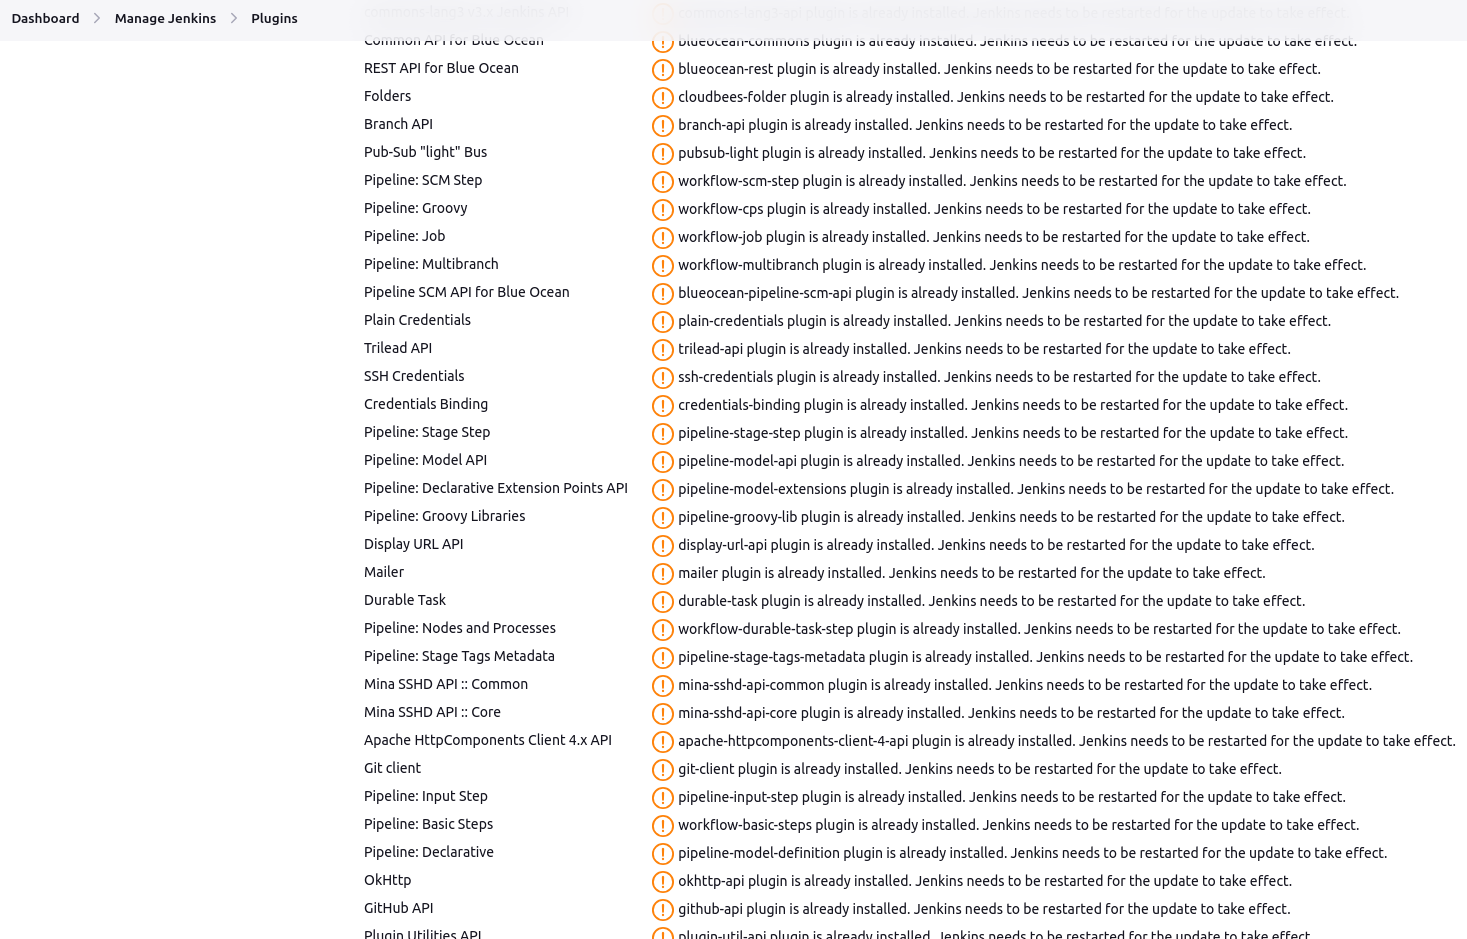Click the Durable Task plugin name
The width and height of the screenshot is (1467, 939).
click(x=405, y=600)
